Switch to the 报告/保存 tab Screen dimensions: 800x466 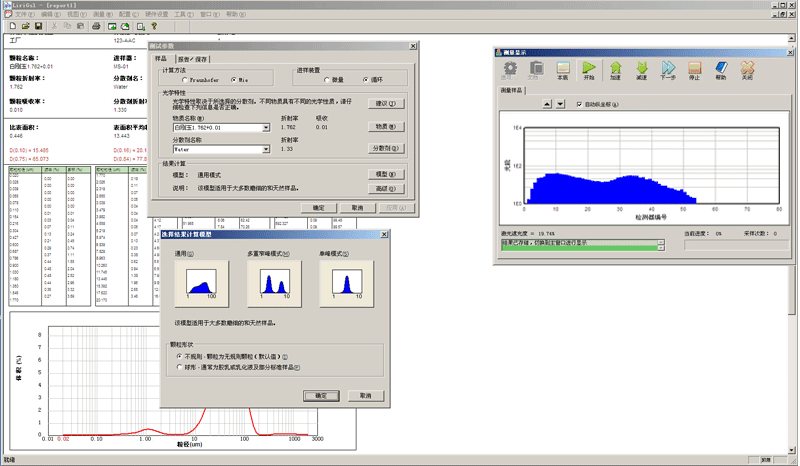pos(193,59)
